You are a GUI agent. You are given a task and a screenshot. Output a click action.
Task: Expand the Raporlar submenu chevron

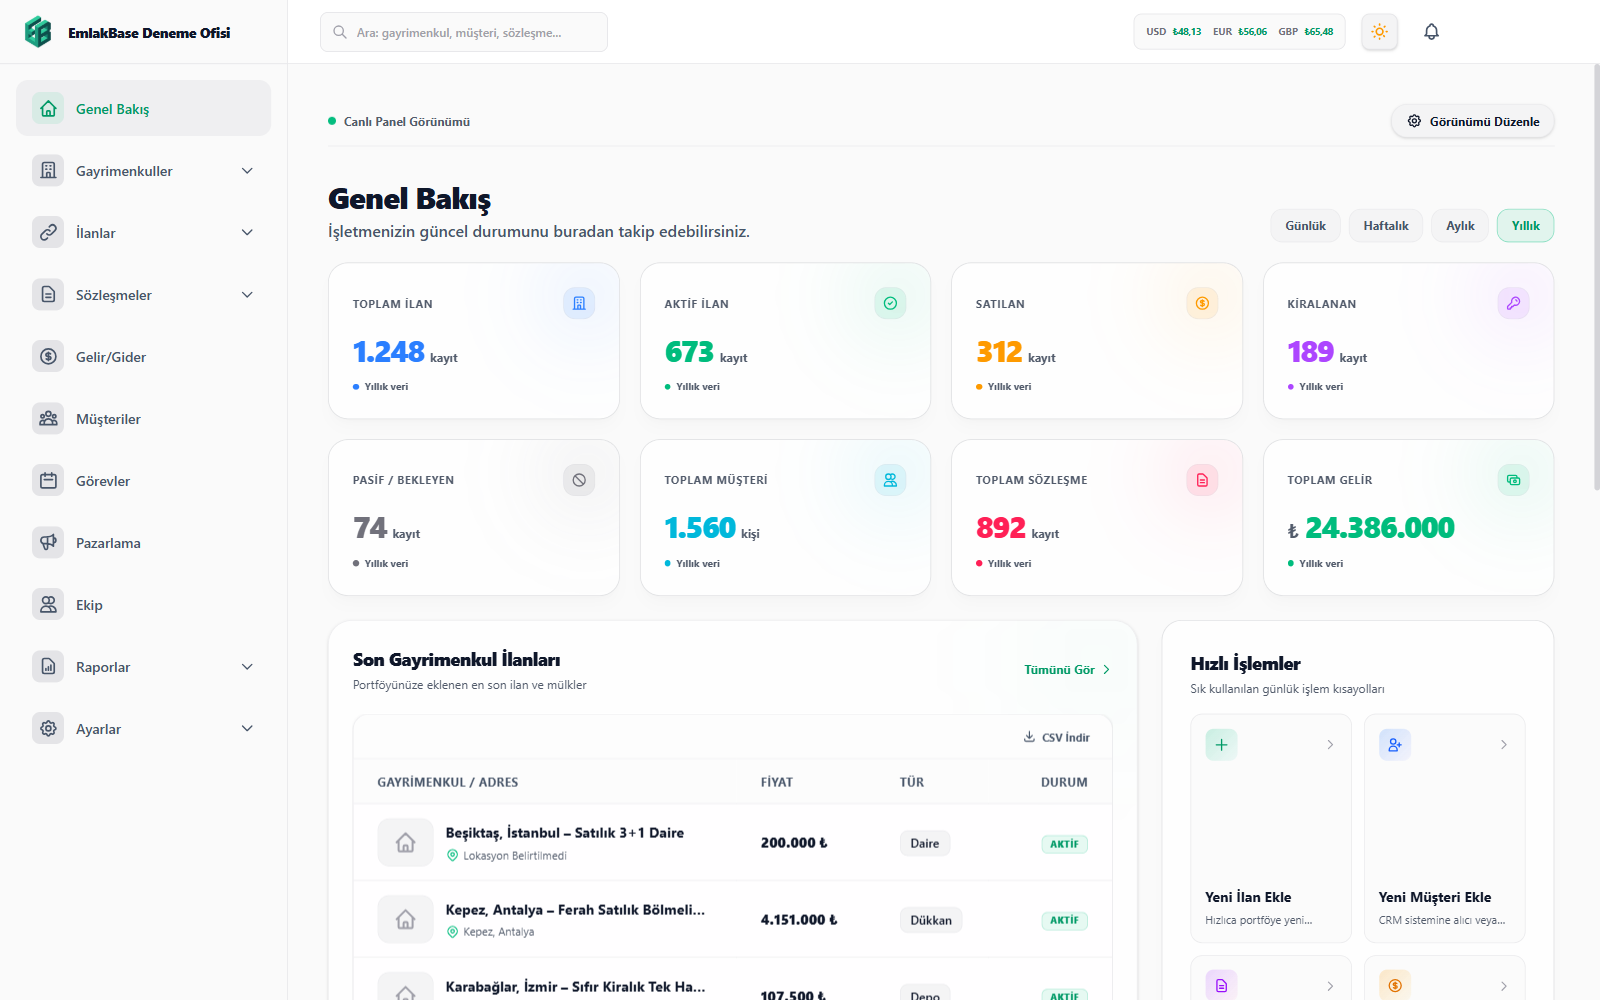tap(247, 666)
